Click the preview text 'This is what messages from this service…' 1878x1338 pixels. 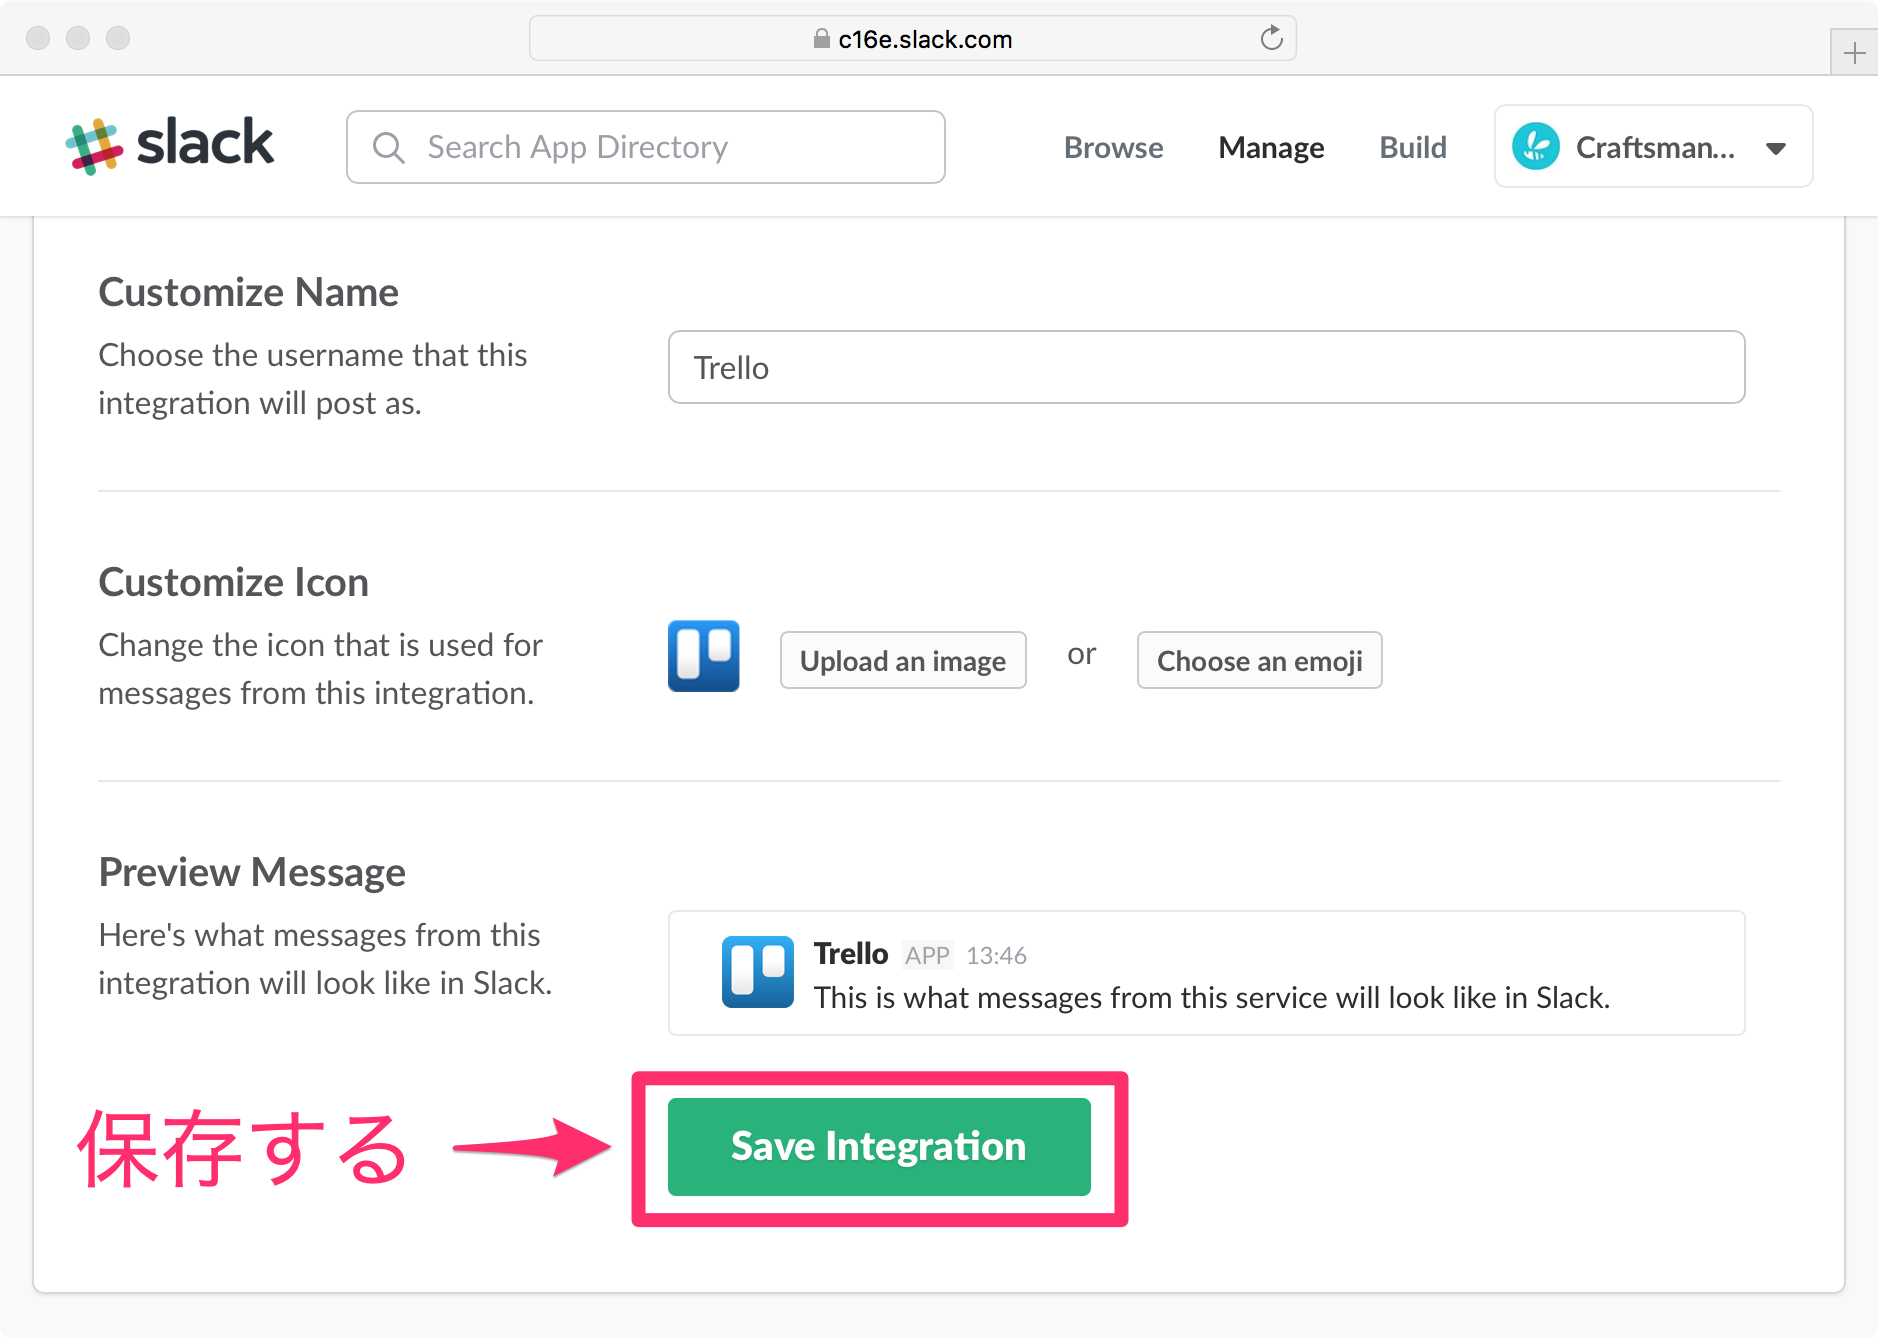[1212, 998]
